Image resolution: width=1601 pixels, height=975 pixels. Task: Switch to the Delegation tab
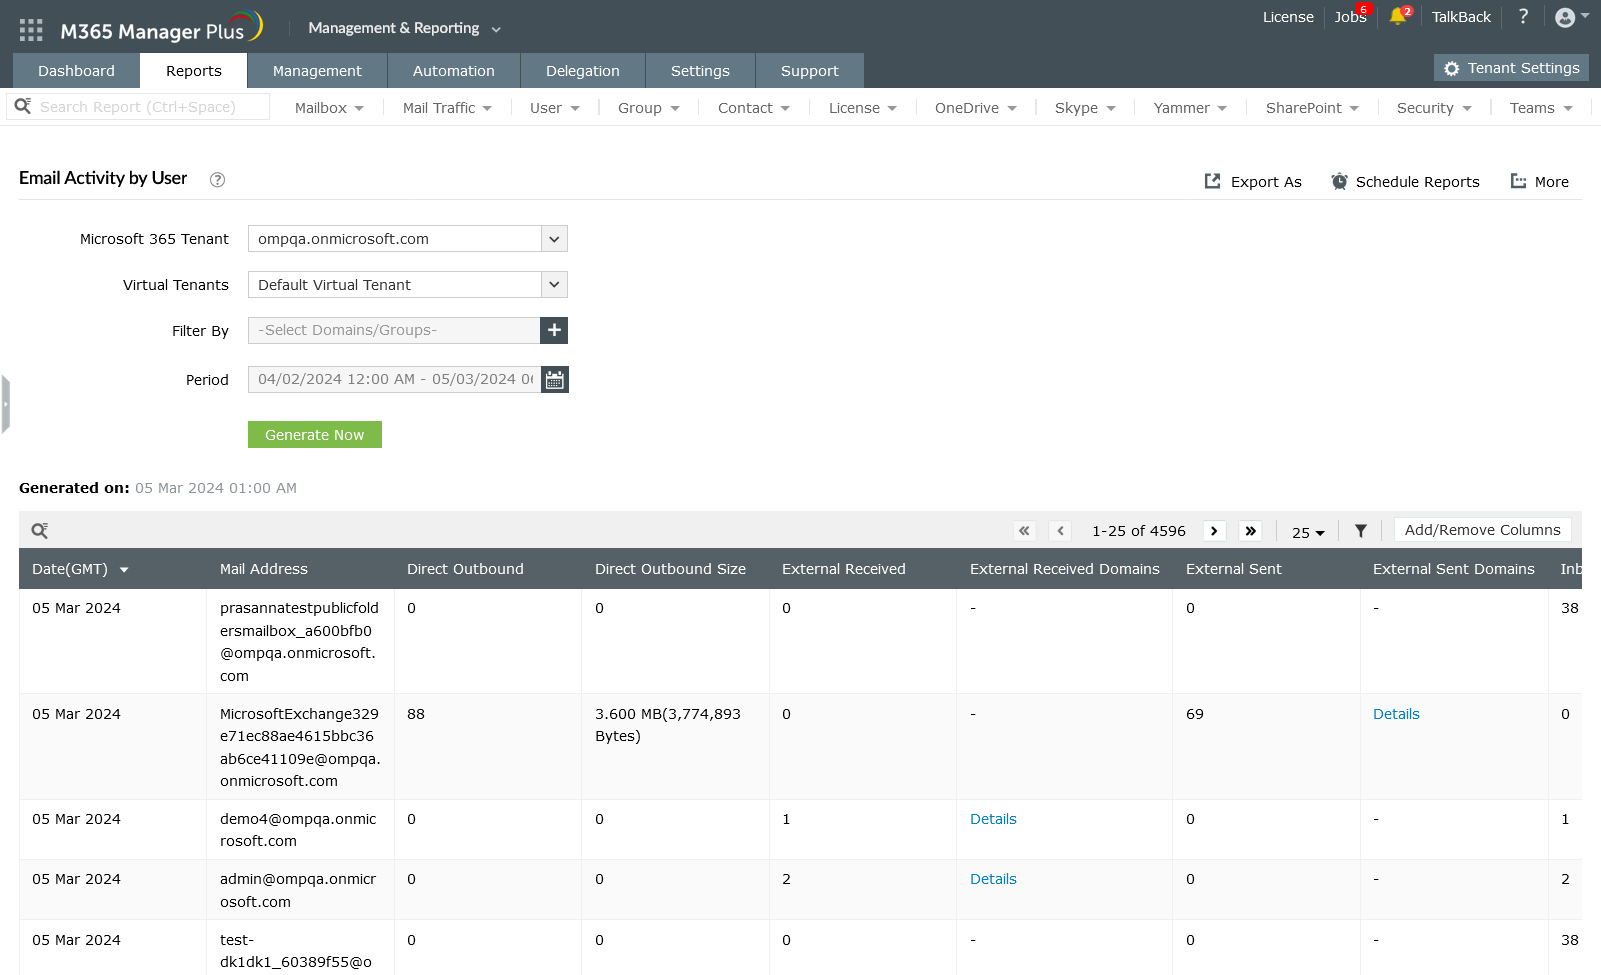[x=583, y=71]
